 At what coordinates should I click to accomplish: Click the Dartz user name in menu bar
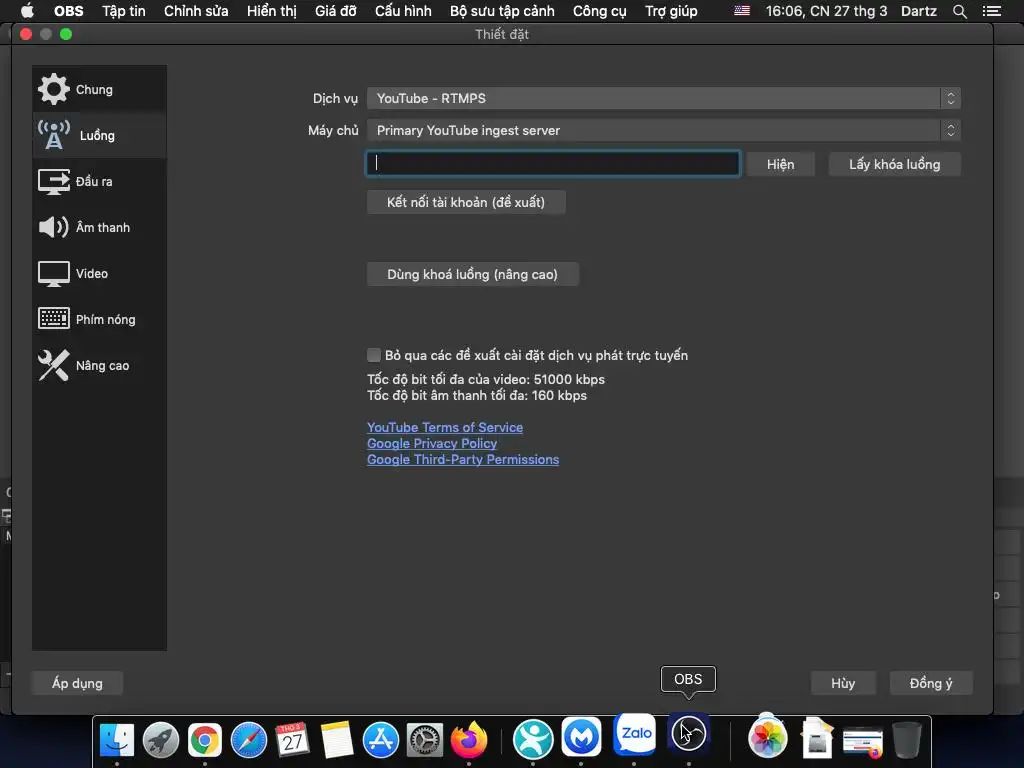[918, 11]
